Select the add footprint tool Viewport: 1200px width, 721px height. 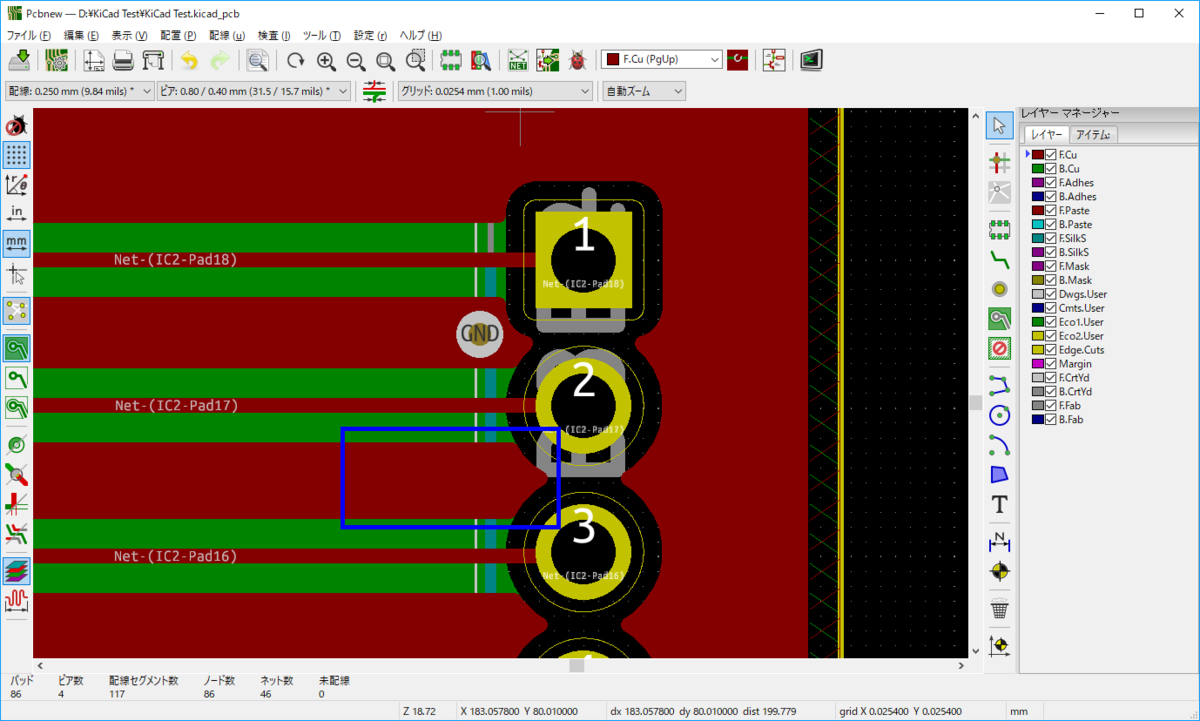[999, 228]
